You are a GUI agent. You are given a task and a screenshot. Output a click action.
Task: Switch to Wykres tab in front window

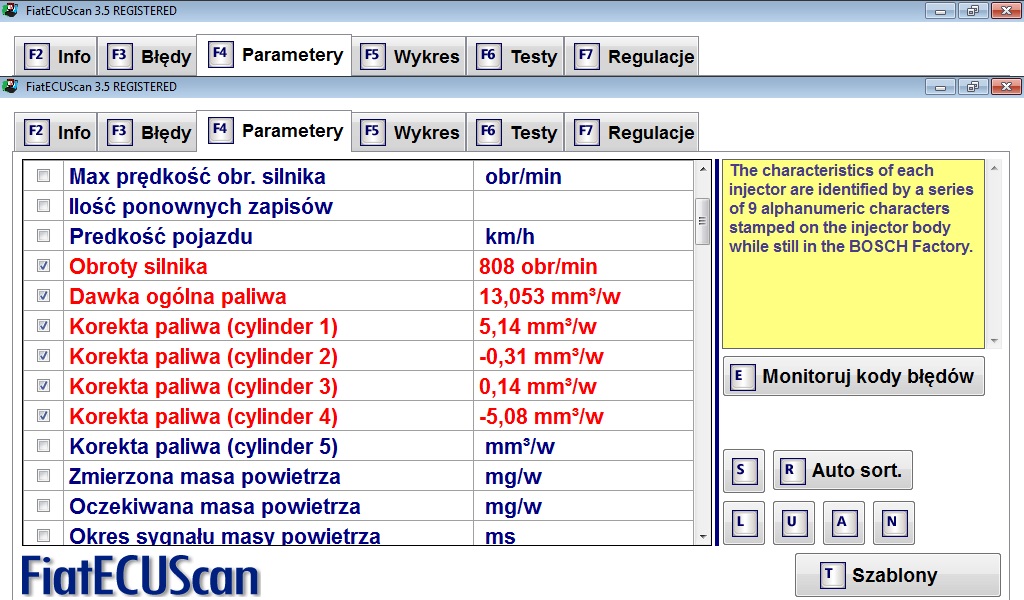[409, 132]
